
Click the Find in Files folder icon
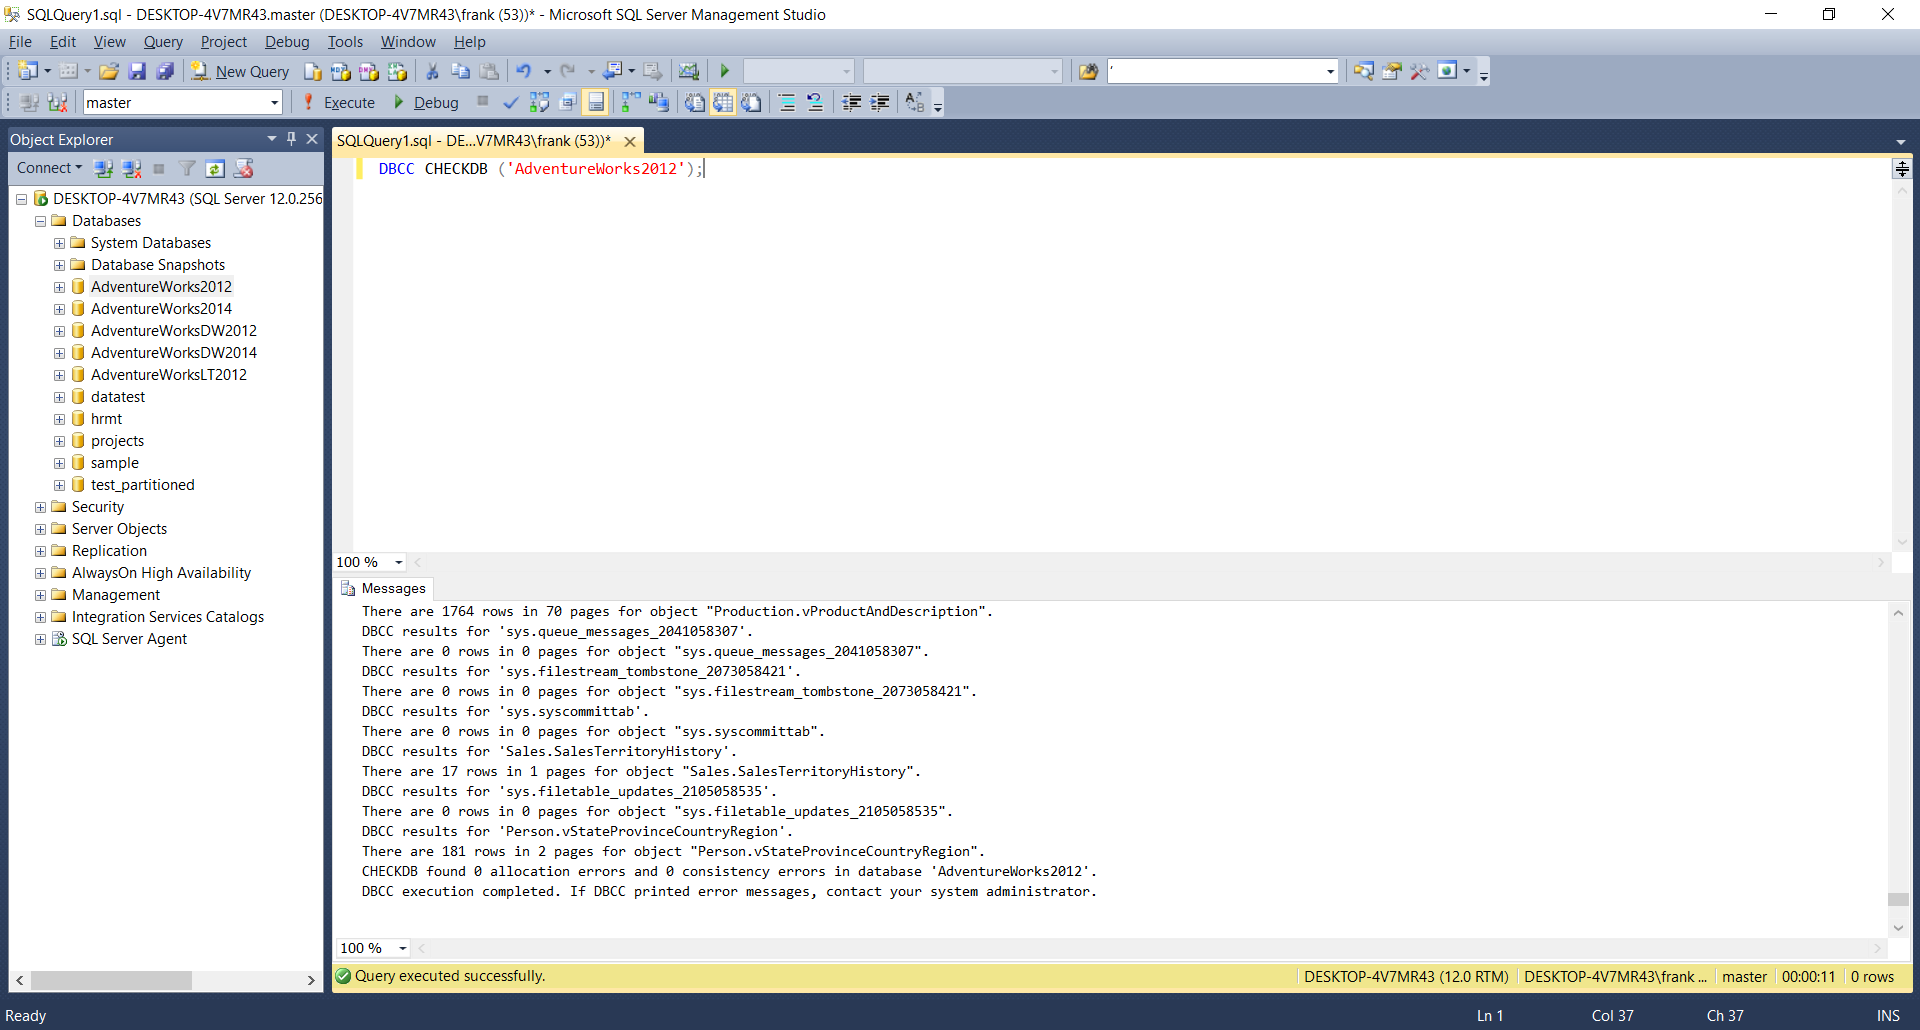(1088, 71)
